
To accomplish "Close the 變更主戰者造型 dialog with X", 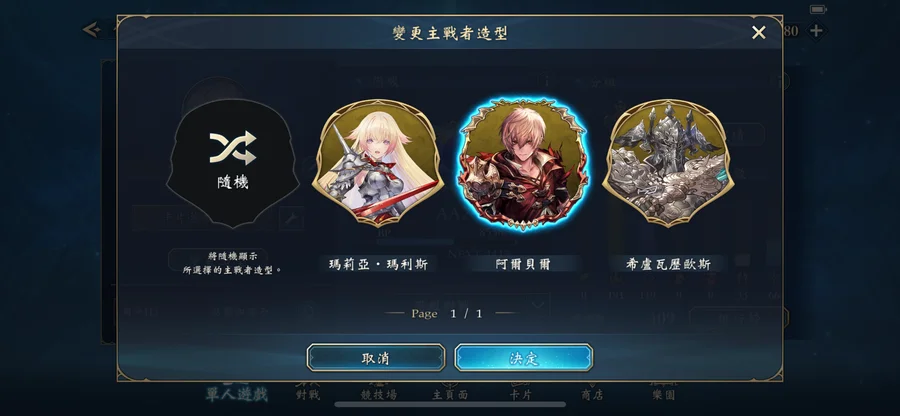I will (759, 33).
